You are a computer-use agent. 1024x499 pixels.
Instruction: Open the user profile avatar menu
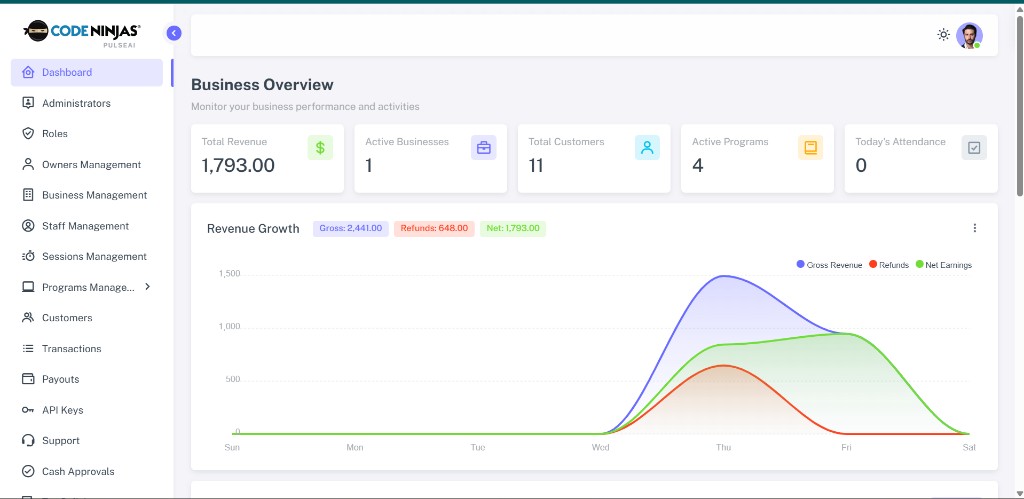969,35
